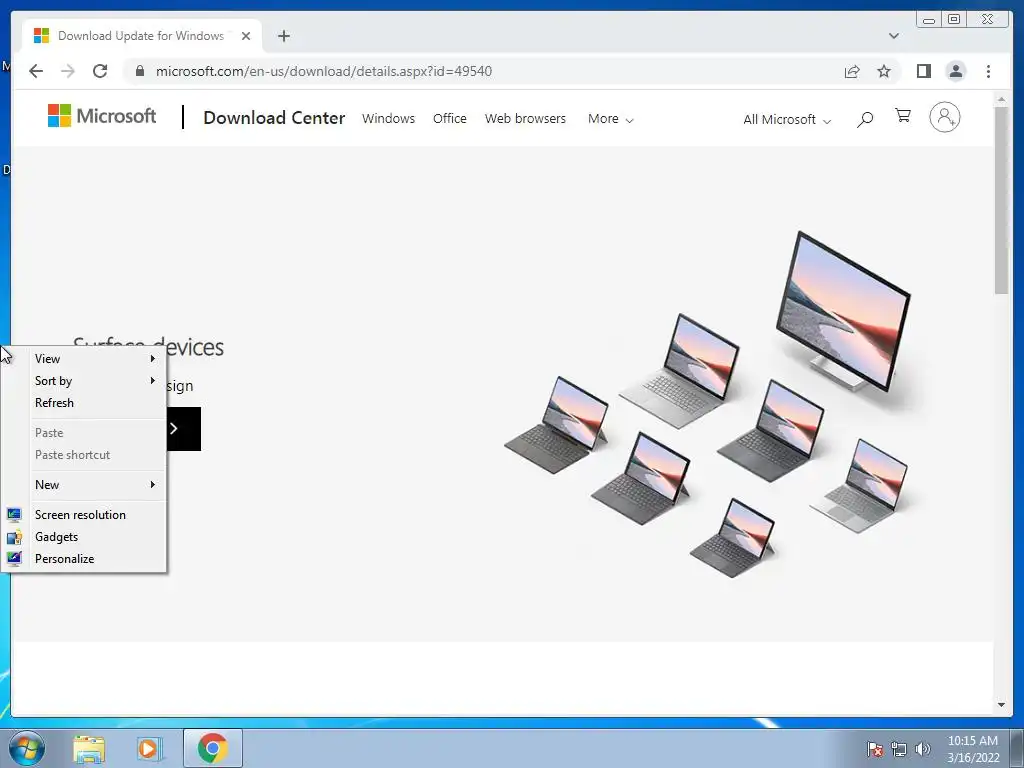This screenshot has height=768, width=1024.
Task: Click the black arrow button on the banner
Action: 184,429
